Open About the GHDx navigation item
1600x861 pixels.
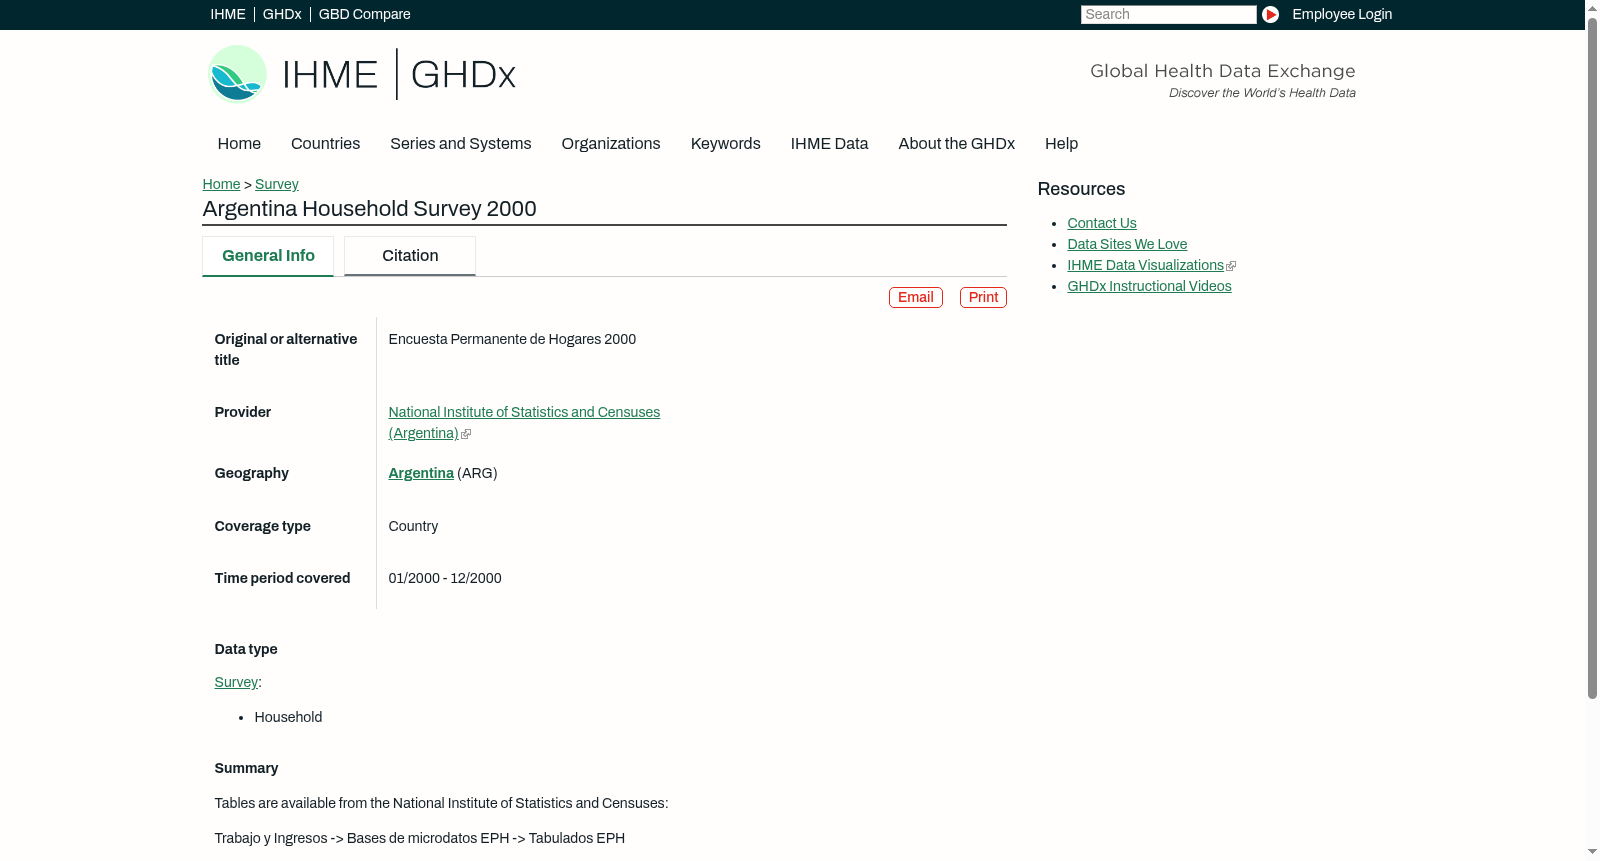[956, 144]
